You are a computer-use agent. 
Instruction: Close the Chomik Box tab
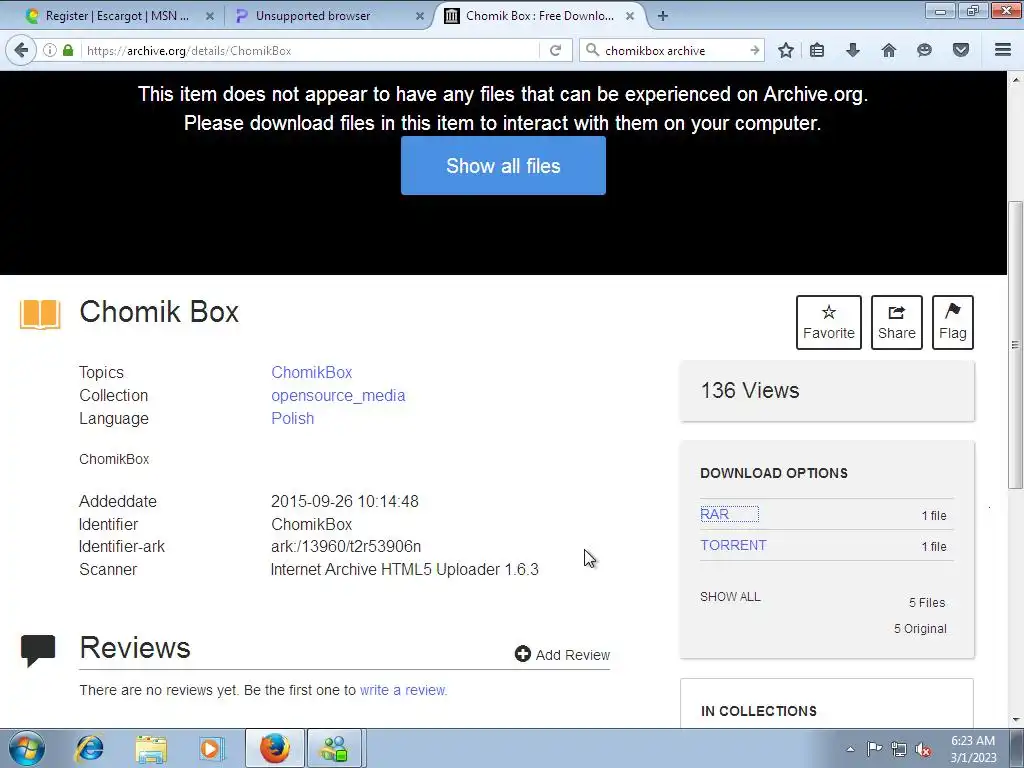point(630,16)
